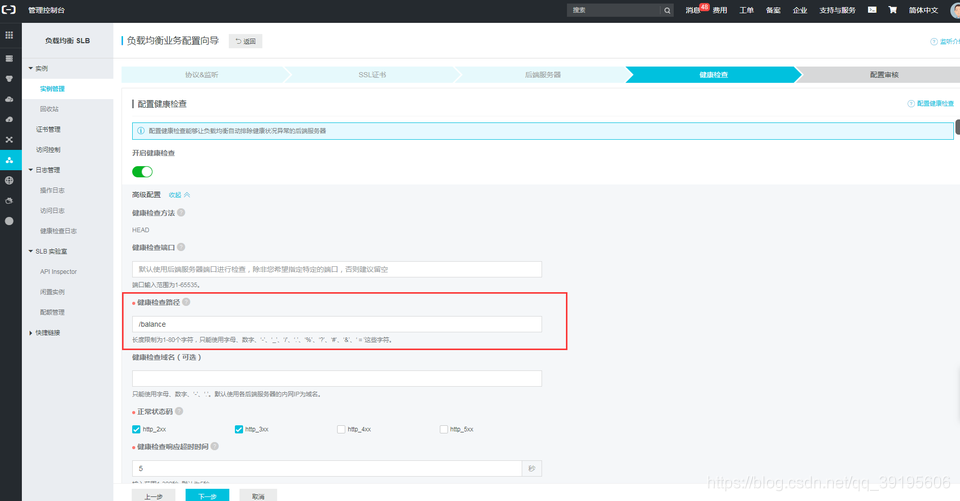Screen dimensions: 960x501
Task: Click the 取消 cancel button
Action: [x=258, y=495]
